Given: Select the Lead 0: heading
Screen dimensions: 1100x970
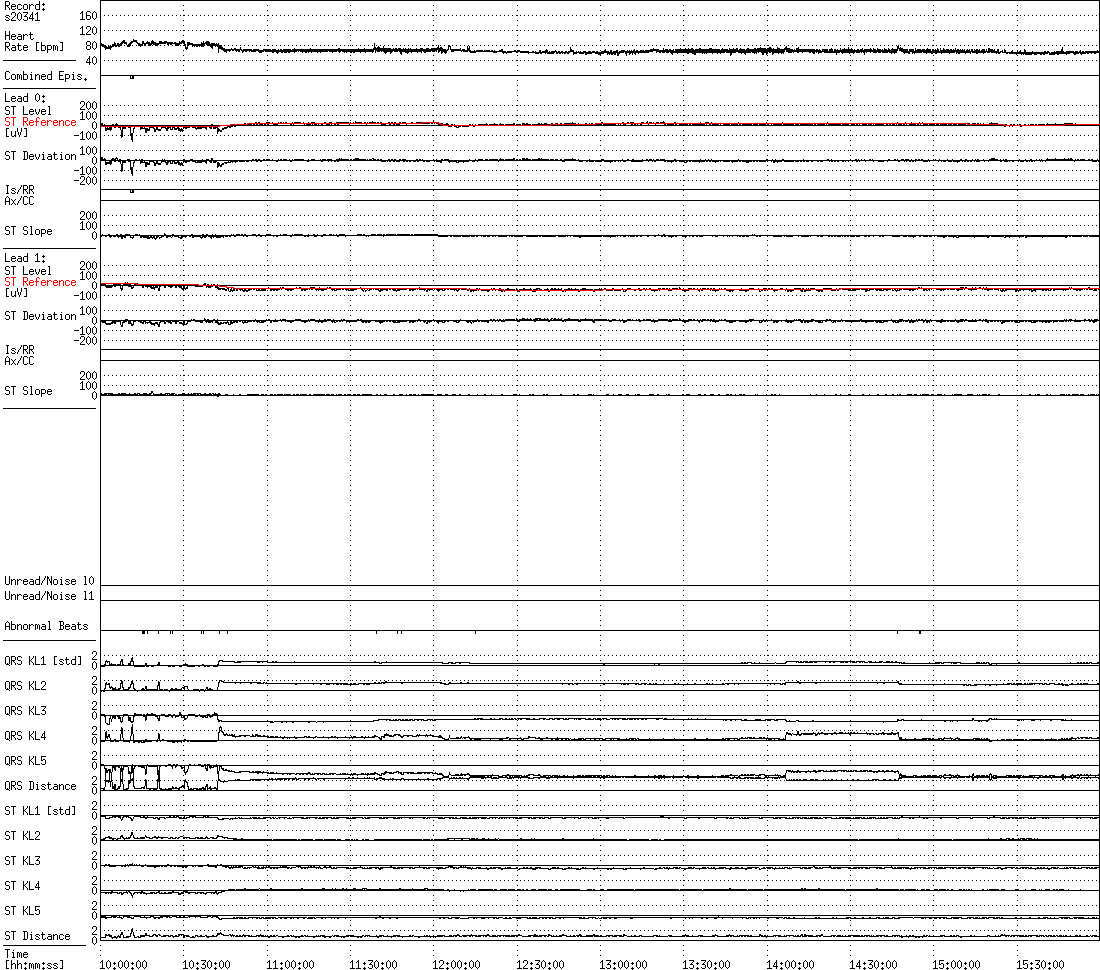Looking at the screenshot, I should [x=25, y=98].
